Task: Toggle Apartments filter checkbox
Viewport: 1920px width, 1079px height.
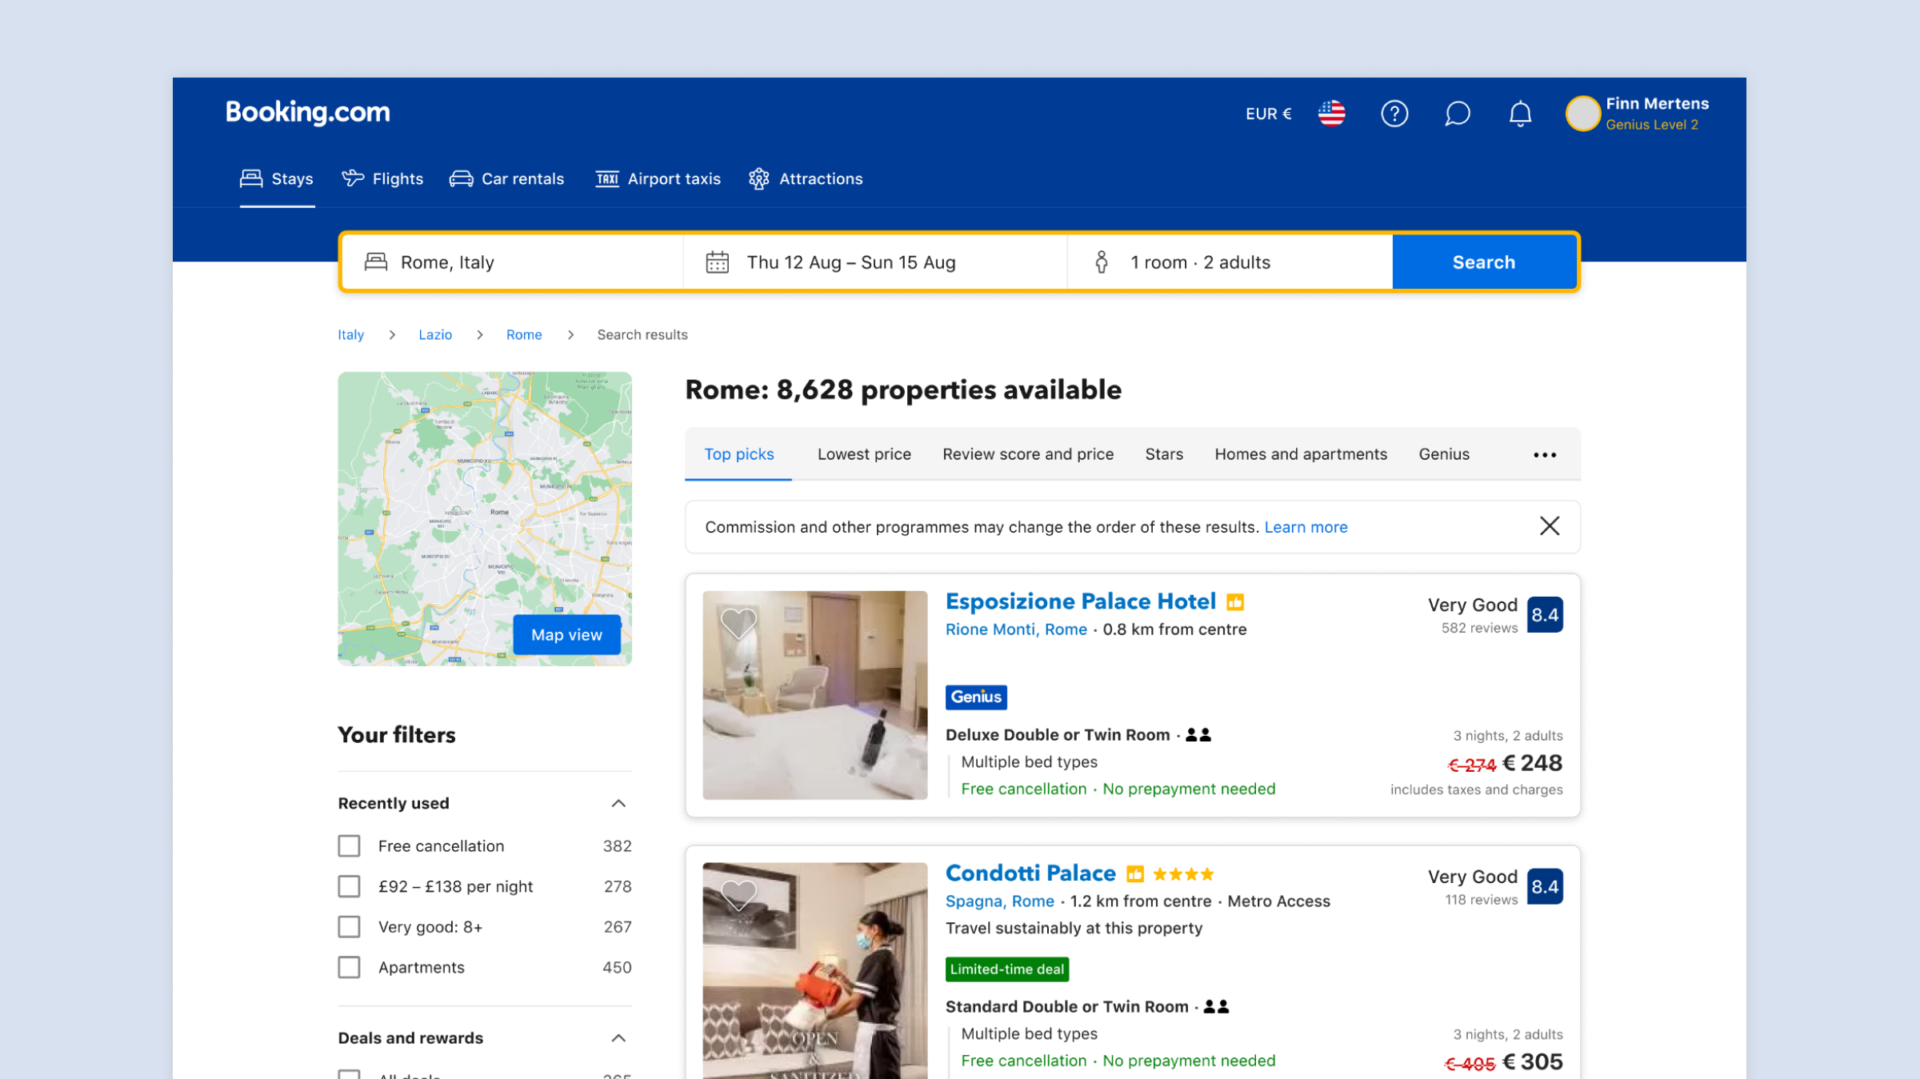Action: 349,968
